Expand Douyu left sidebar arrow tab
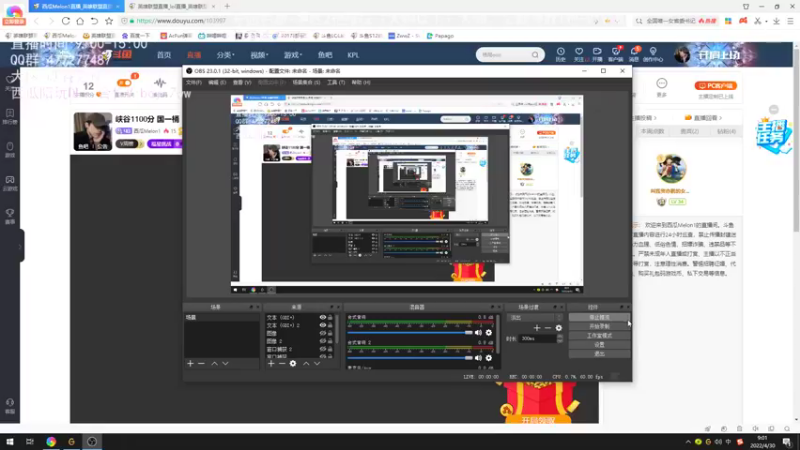Screen dimensions: 800x450 tap(20, 246)
